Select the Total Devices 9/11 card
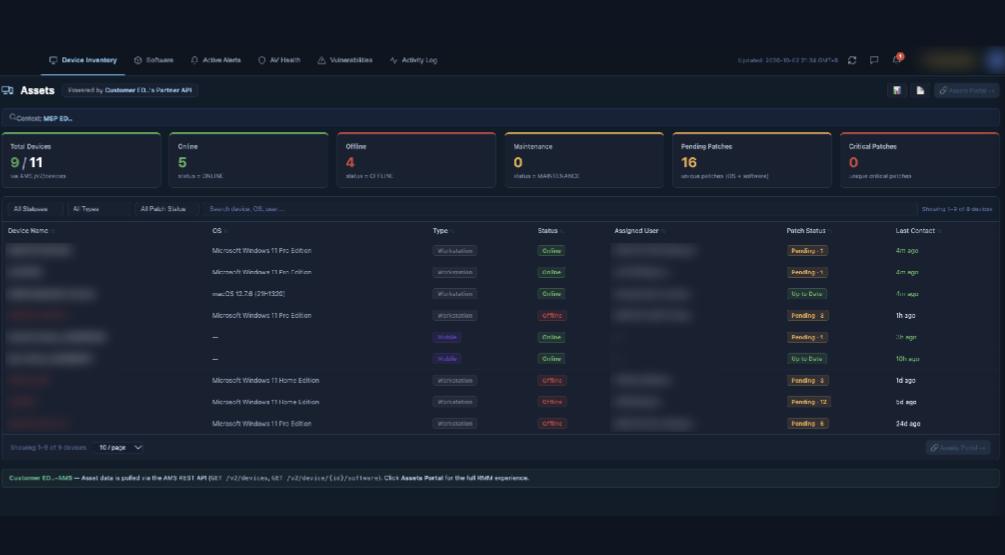This screenshot has width=1005, height=555. (x=81, y=160)
